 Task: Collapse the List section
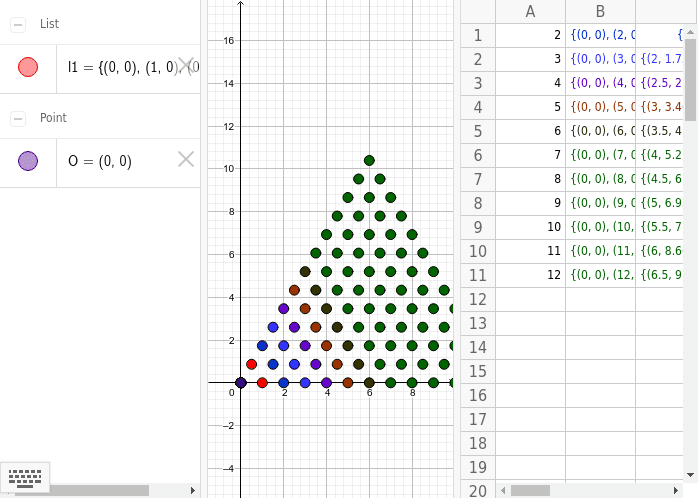coord(18,24)
